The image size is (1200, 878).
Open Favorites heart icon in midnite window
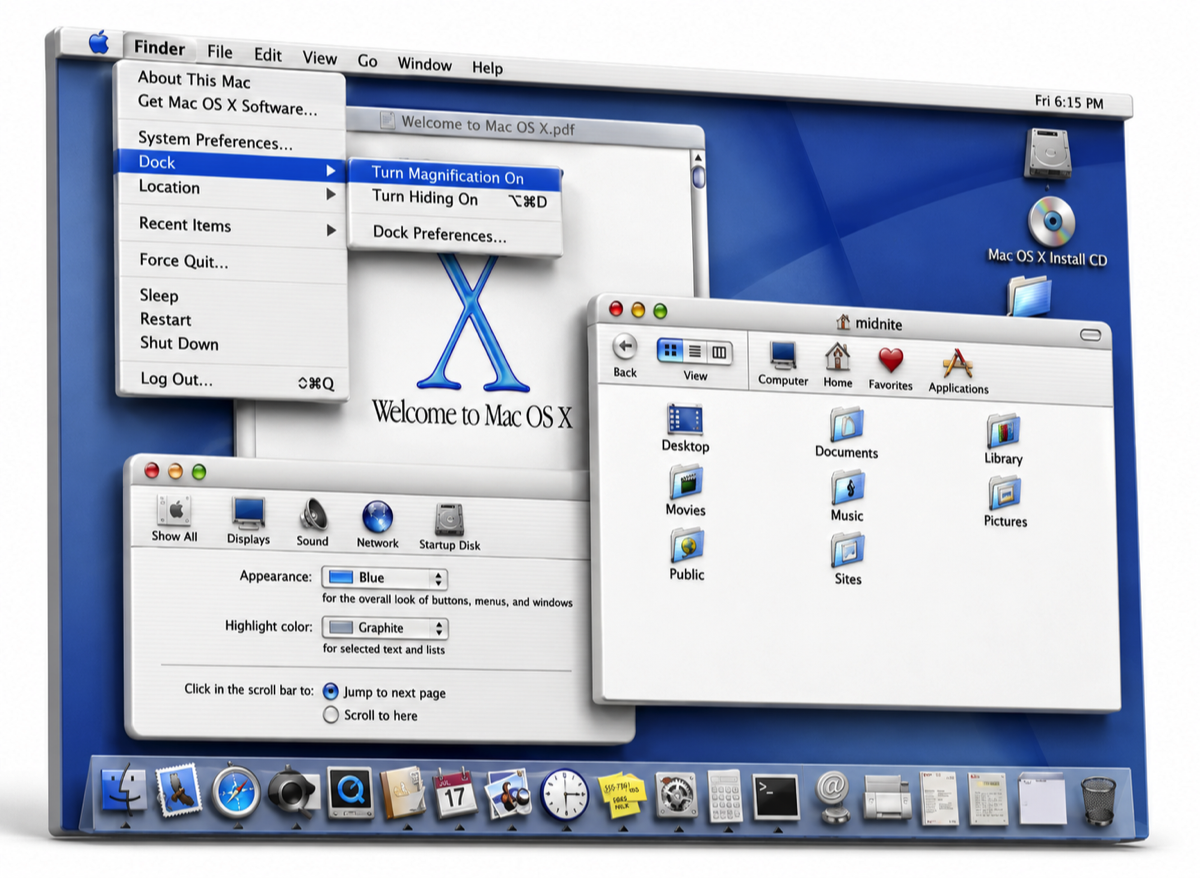(890, 367)
